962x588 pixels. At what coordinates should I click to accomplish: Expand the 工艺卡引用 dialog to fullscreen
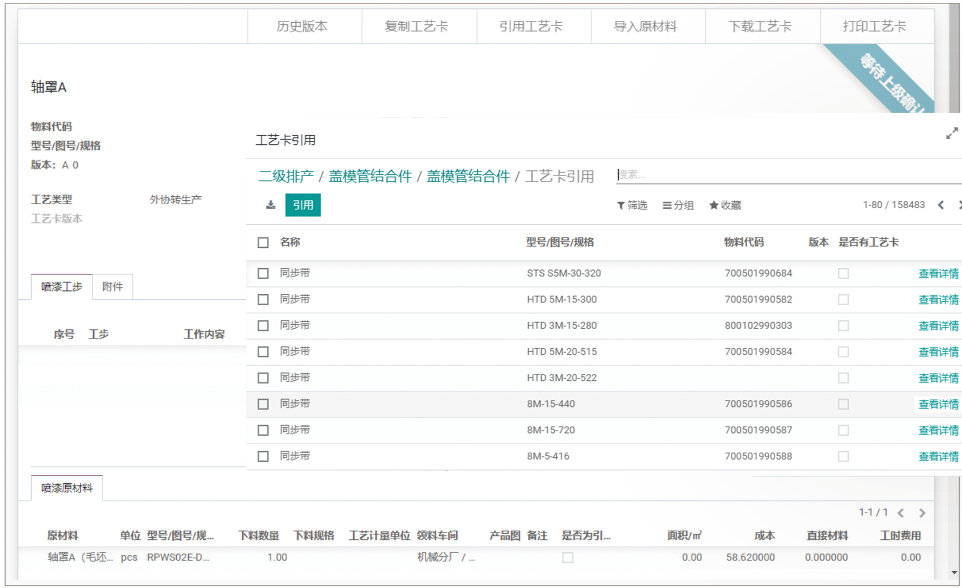tap(951, 134)
